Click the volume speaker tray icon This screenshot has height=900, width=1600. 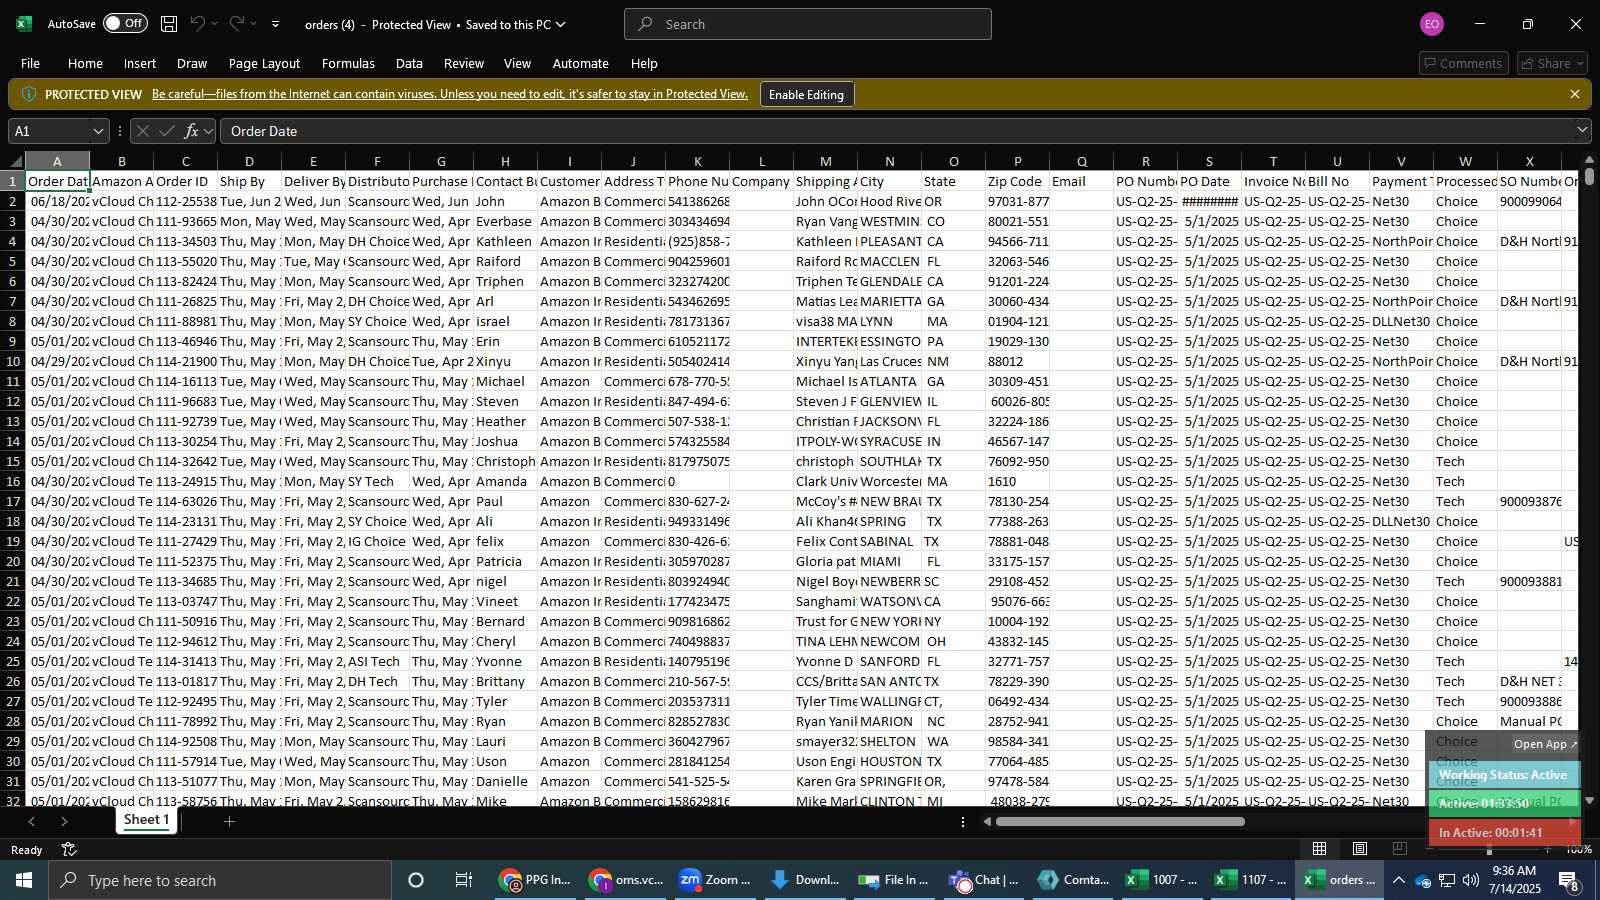click(x=1471, y=880)
